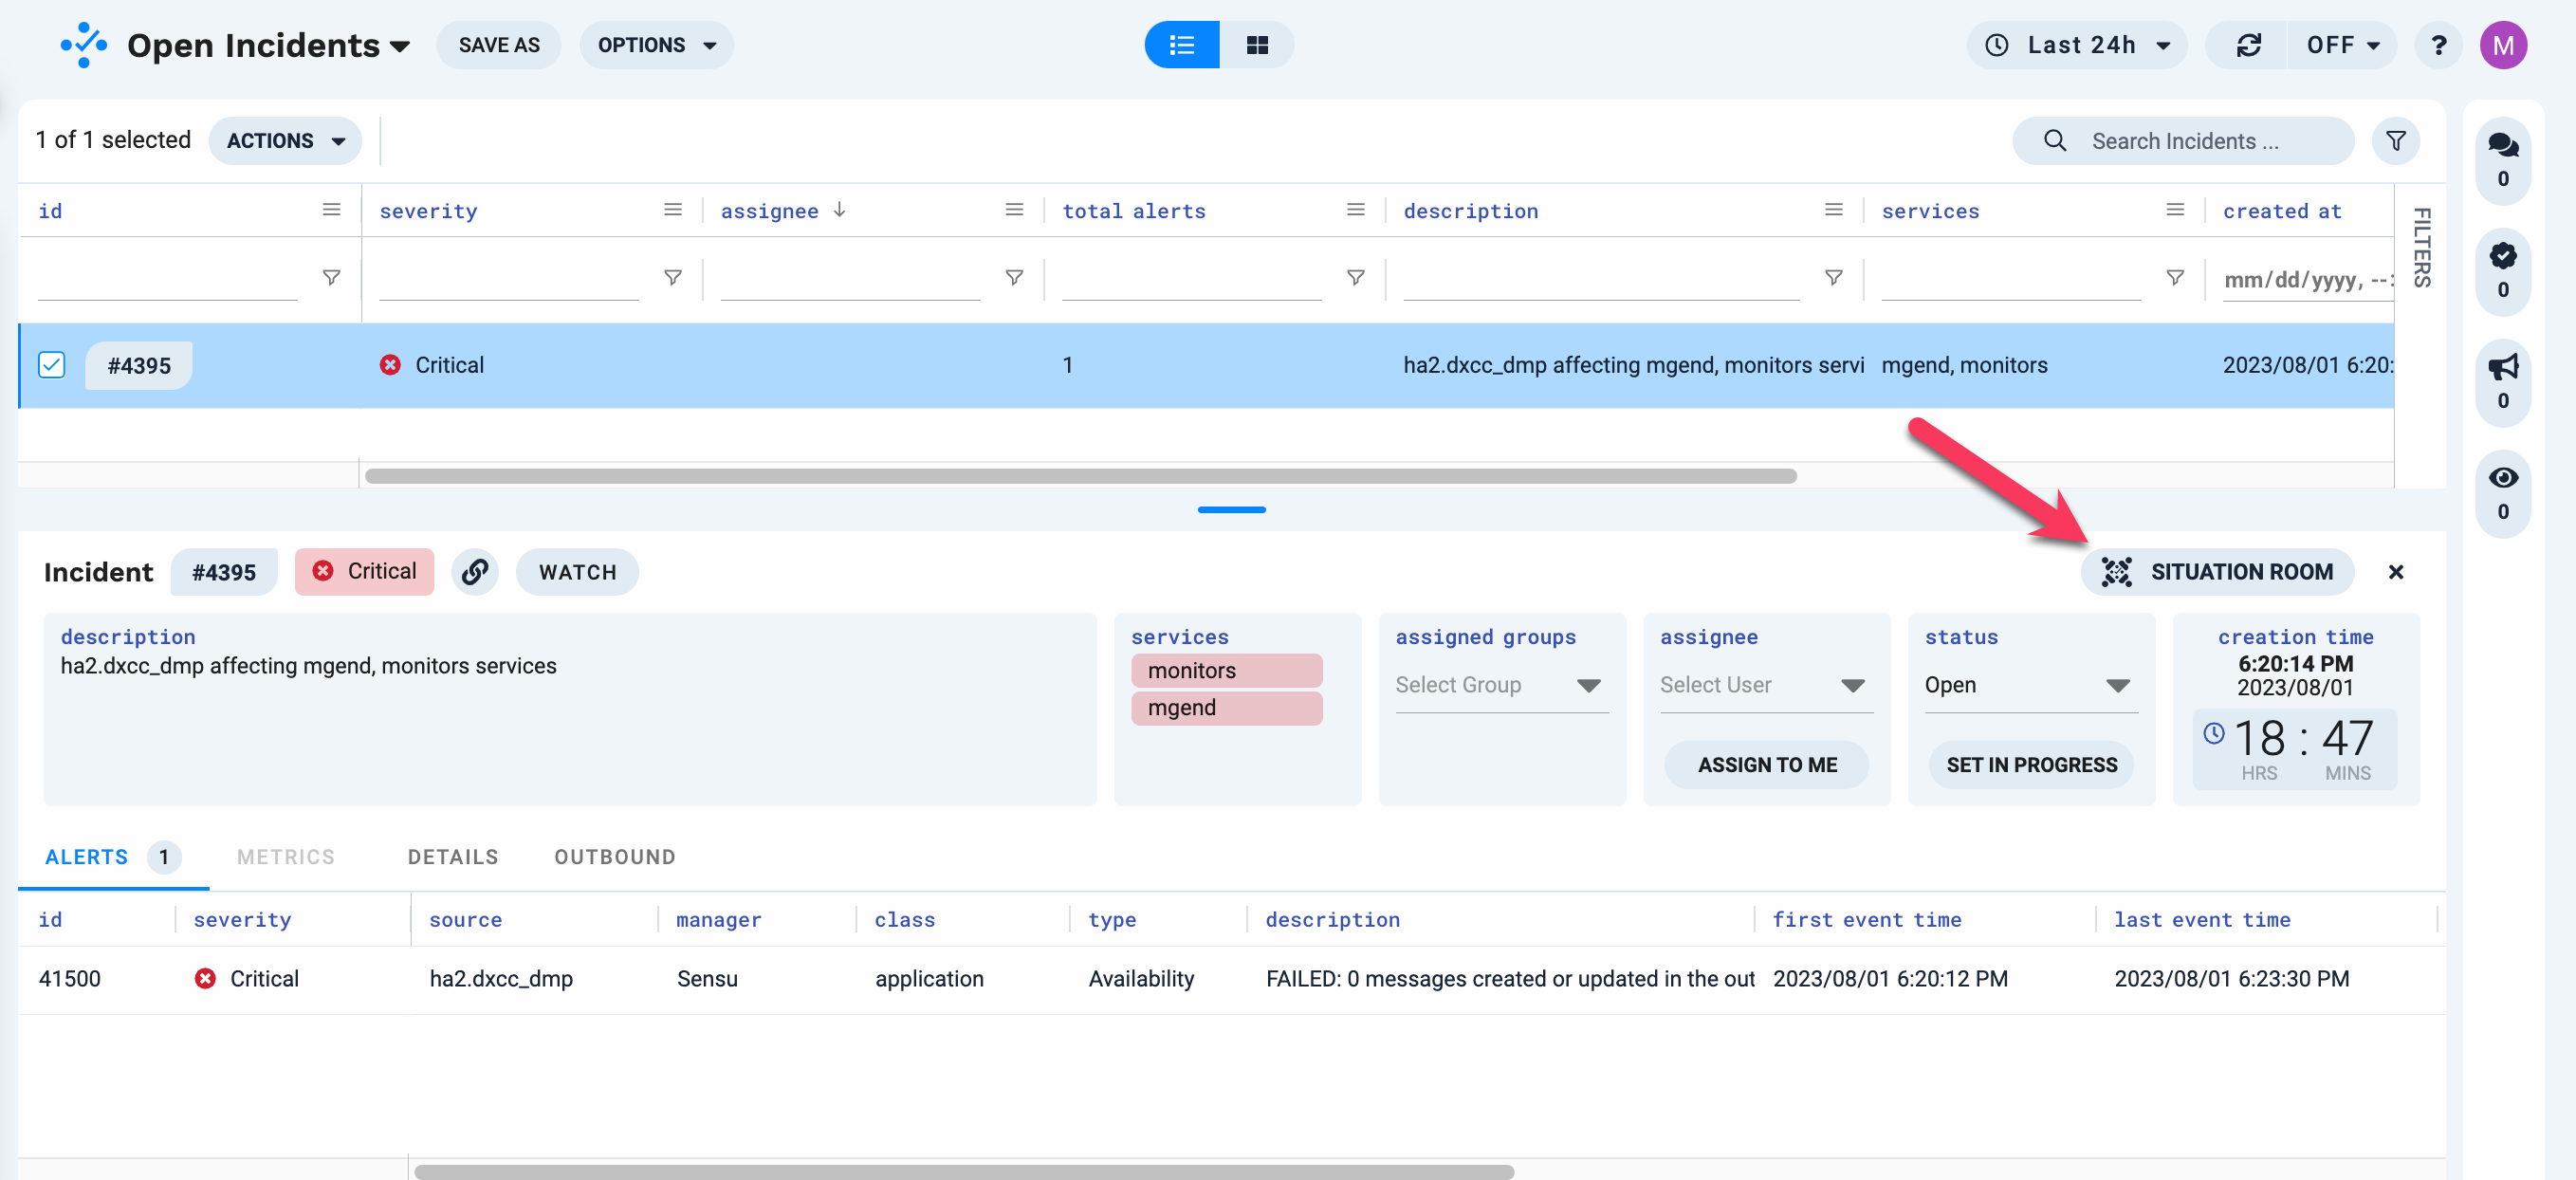Image resolution: width=2576 pixels, height=1180 pixels.
Task: Click the refresh icon in top bar
Action: 2249,45
